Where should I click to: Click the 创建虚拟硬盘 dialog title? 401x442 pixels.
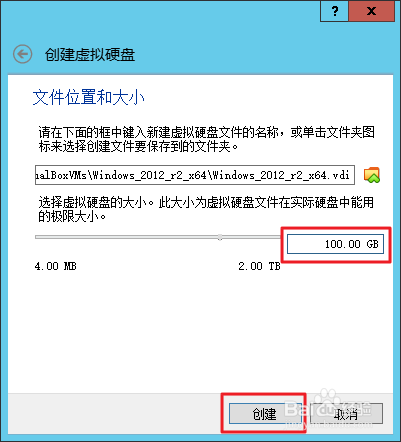[90, 55]
